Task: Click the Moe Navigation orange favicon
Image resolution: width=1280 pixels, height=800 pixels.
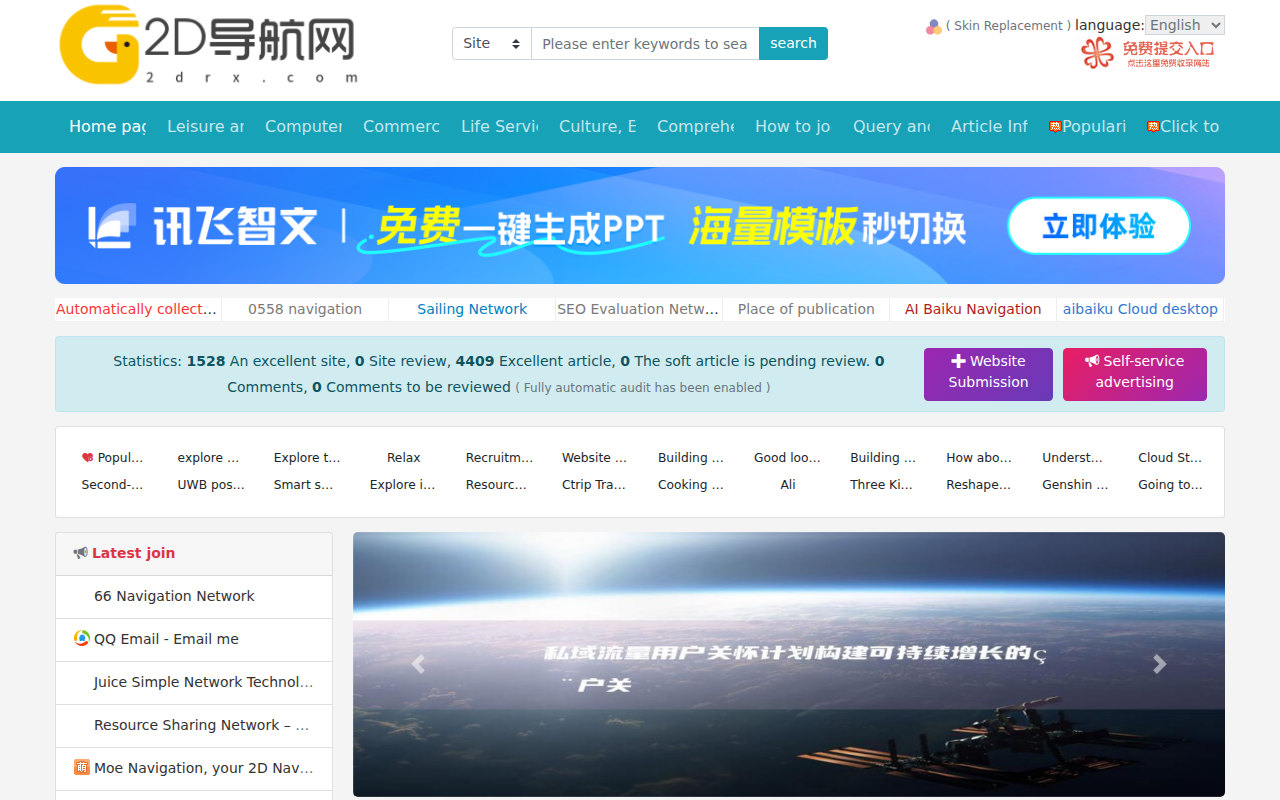Action: 82,768
